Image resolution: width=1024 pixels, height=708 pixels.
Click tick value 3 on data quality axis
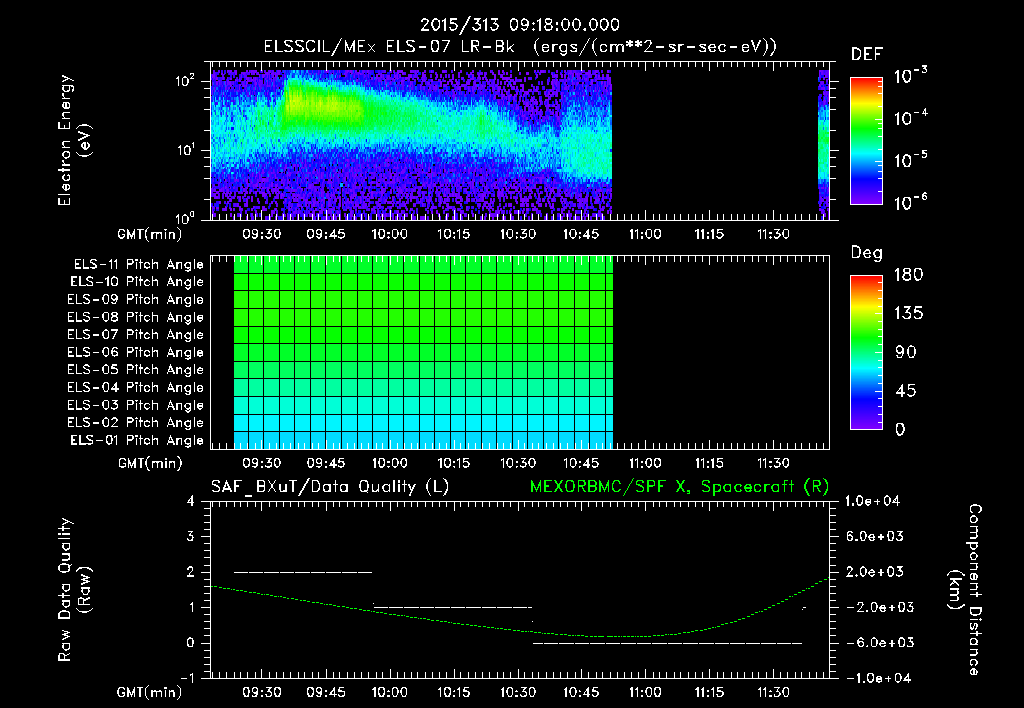tap(191, 537)
